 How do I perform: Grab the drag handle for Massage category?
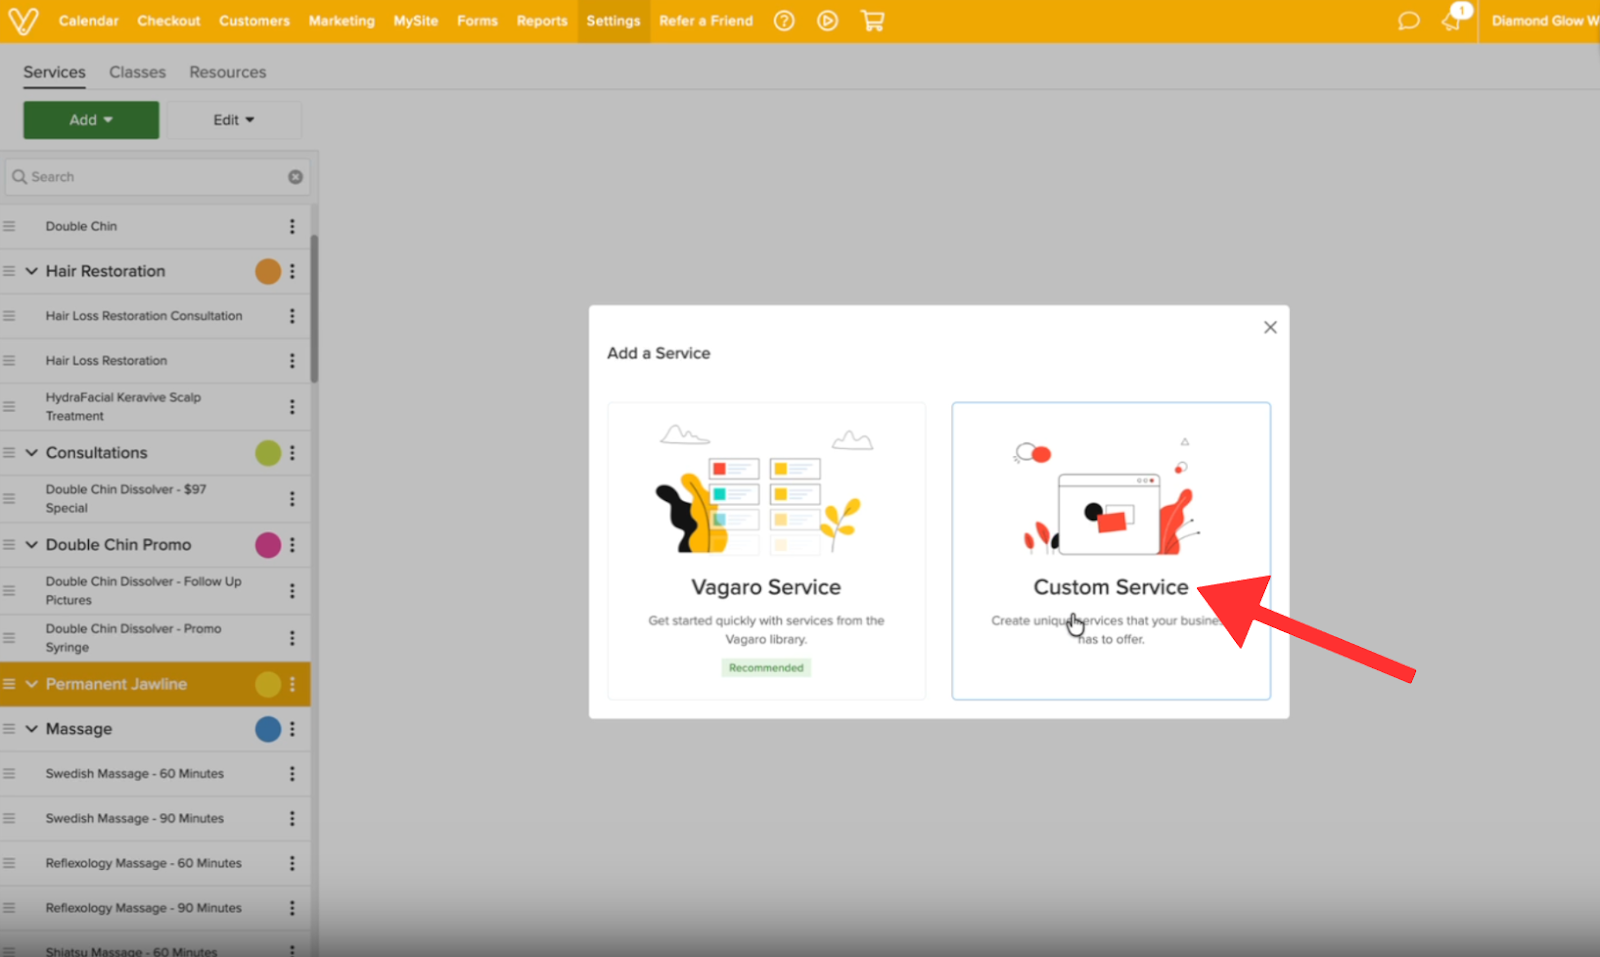(x=9, y=729)
